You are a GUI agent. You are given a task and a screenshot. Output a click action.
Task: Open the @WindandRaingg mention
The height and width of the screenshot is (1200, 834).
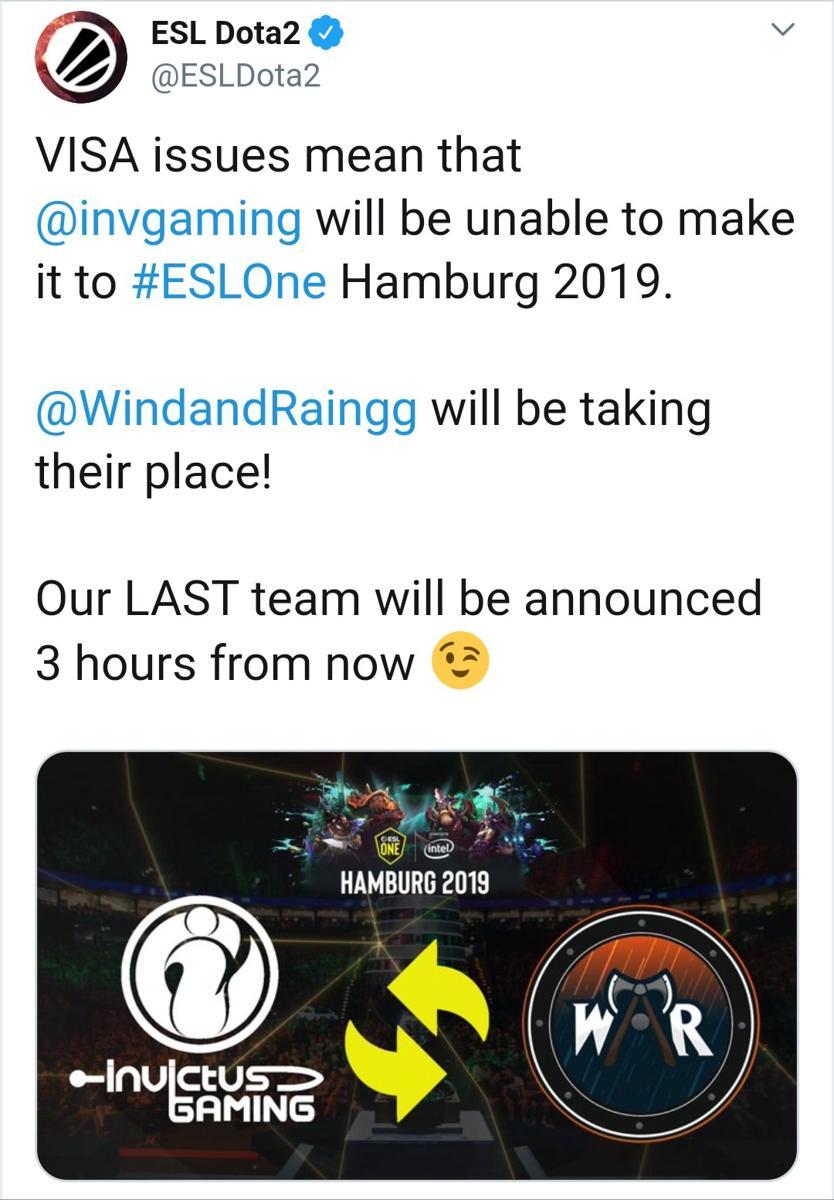[x=226, y=411]
